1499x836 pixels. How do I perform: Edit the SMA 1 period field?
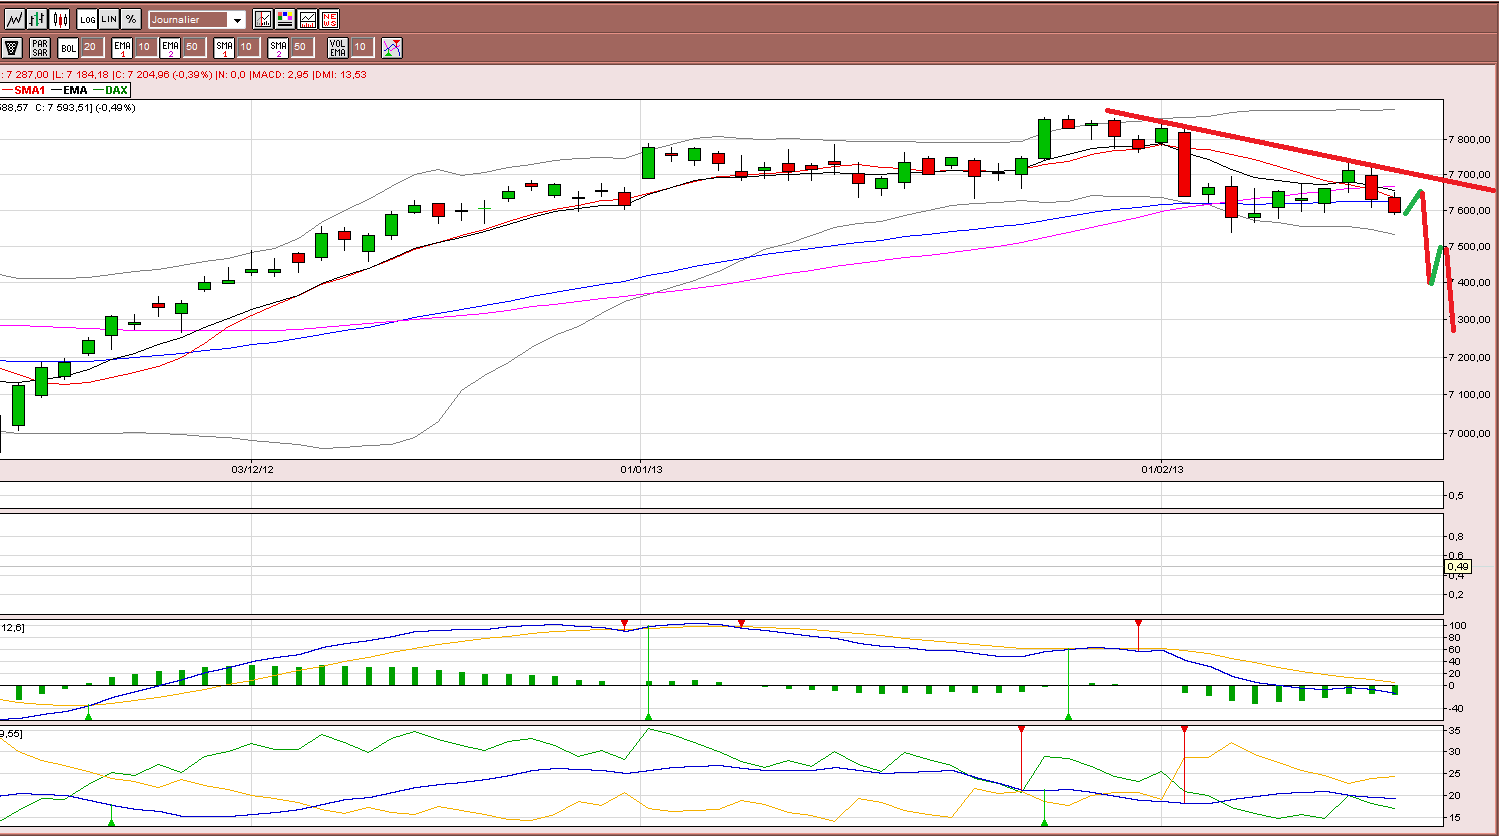(x=248, y=47)
